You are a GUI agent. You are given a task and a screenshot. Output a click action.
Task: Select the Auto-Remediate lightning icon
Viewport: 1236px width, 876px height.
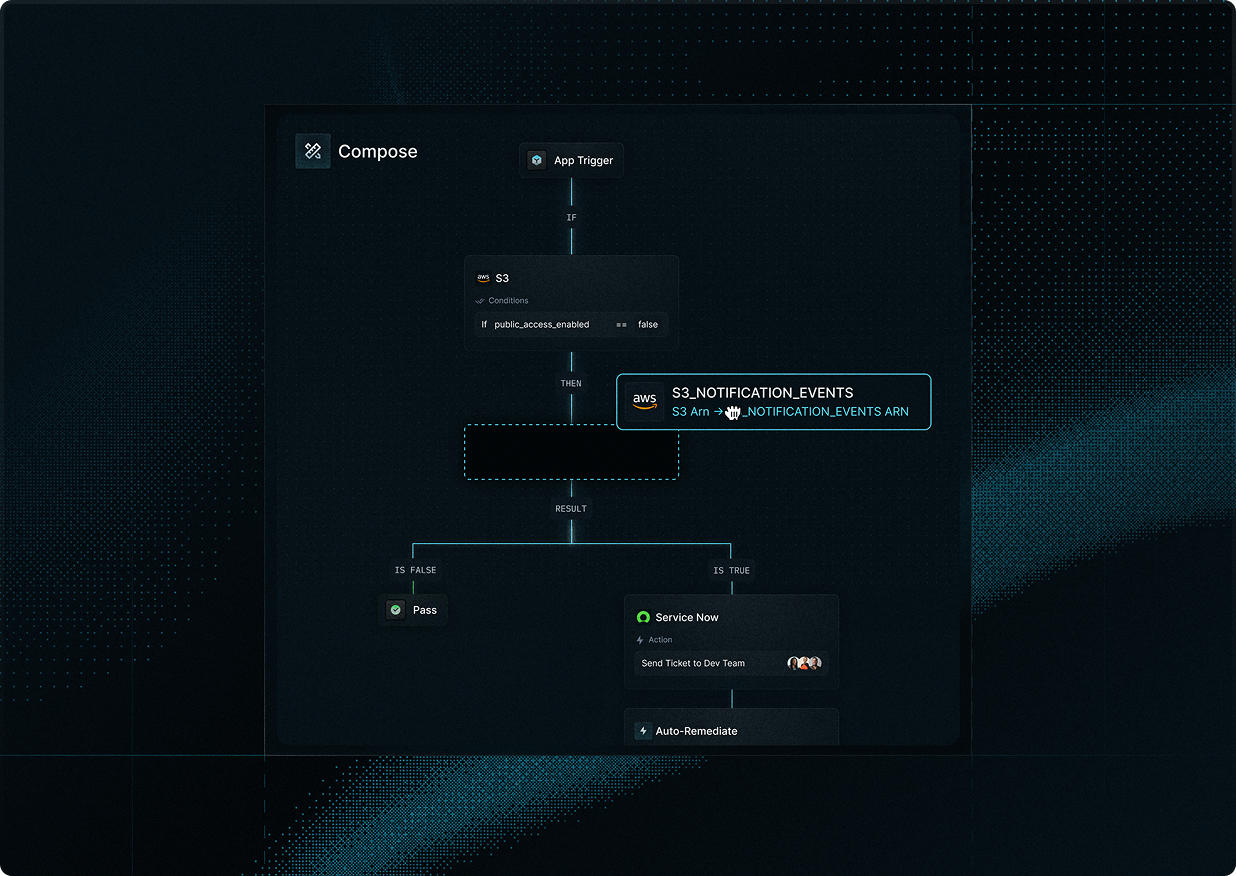[x=643, y=731]
